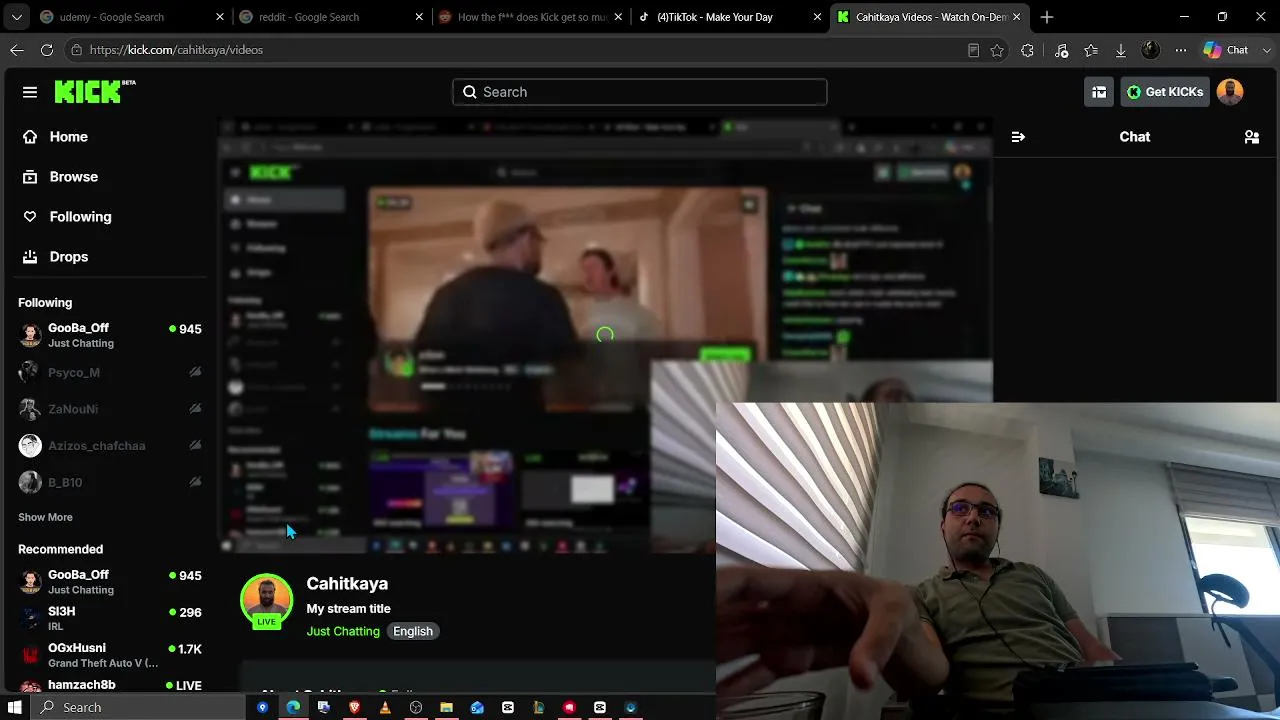The height and width of the screenshot is (720, 1280).
Task: Reload the current page
Action: pos(47,50)
